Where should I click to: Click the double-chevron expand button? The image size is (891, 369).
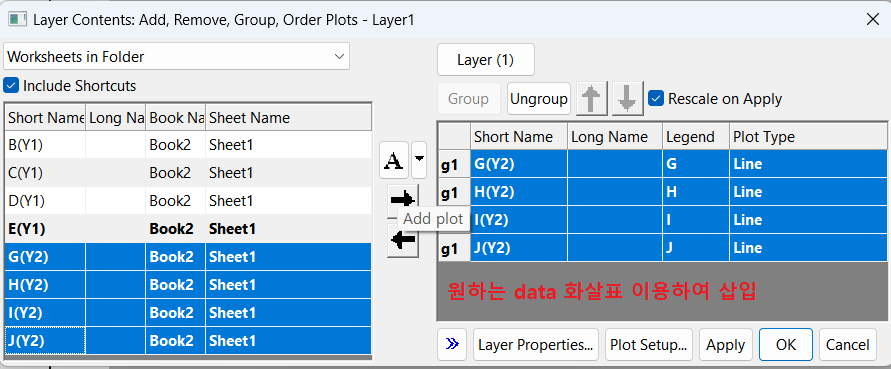click(x=452, y=345)
